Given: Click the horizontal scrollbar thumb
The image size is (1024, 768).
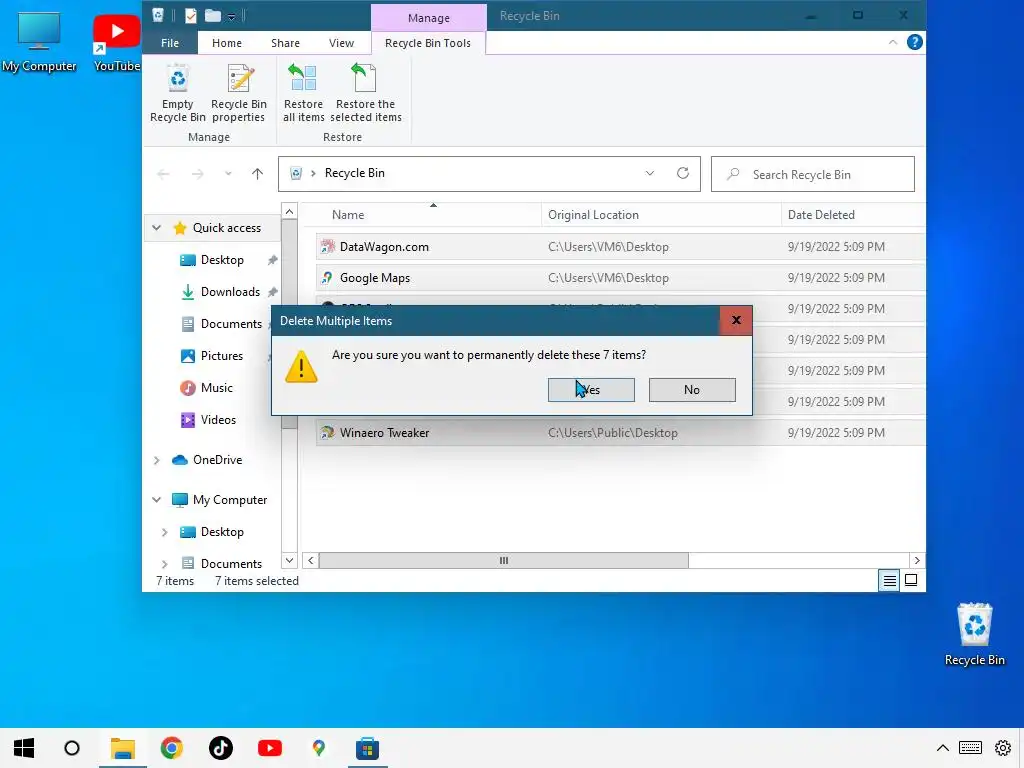Looking at the screenshot, I should click(x=504, y=560).
